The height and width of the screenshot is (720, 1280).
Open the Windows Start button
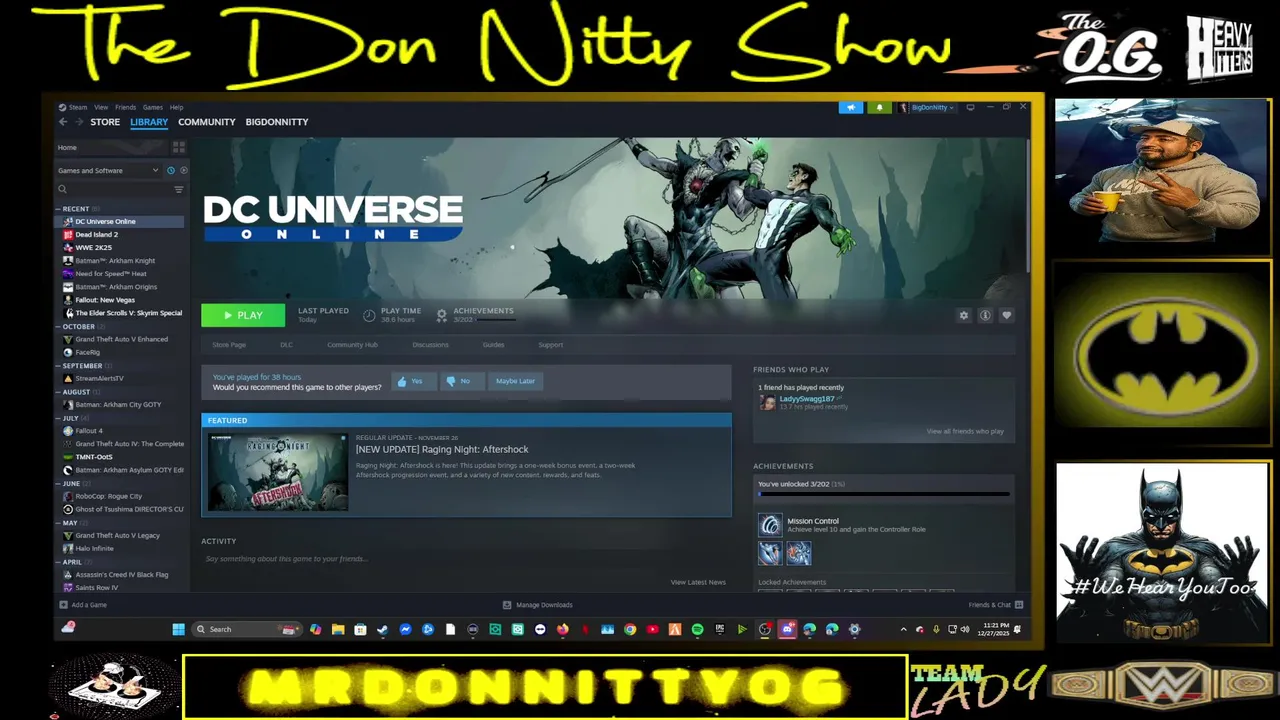pos(178,629)
